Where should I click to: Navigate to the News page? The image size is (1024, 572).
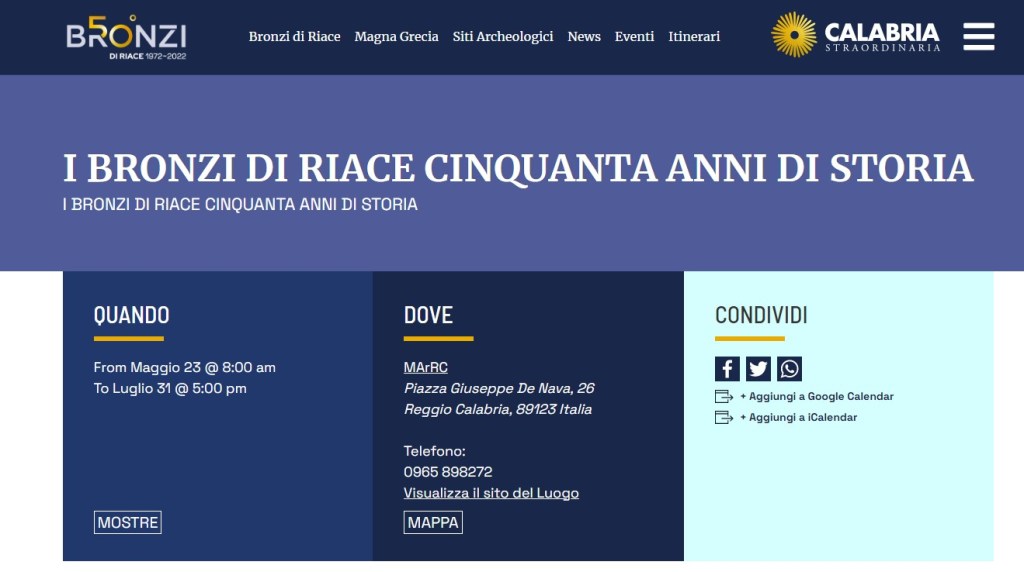pos(584,37)
